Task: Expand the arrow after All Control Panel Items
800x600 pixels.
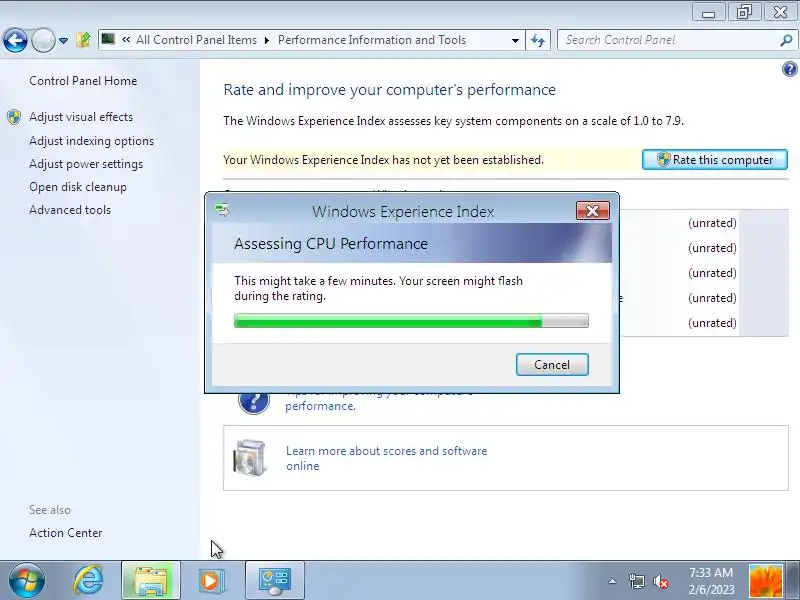Action: click(267, 40)
